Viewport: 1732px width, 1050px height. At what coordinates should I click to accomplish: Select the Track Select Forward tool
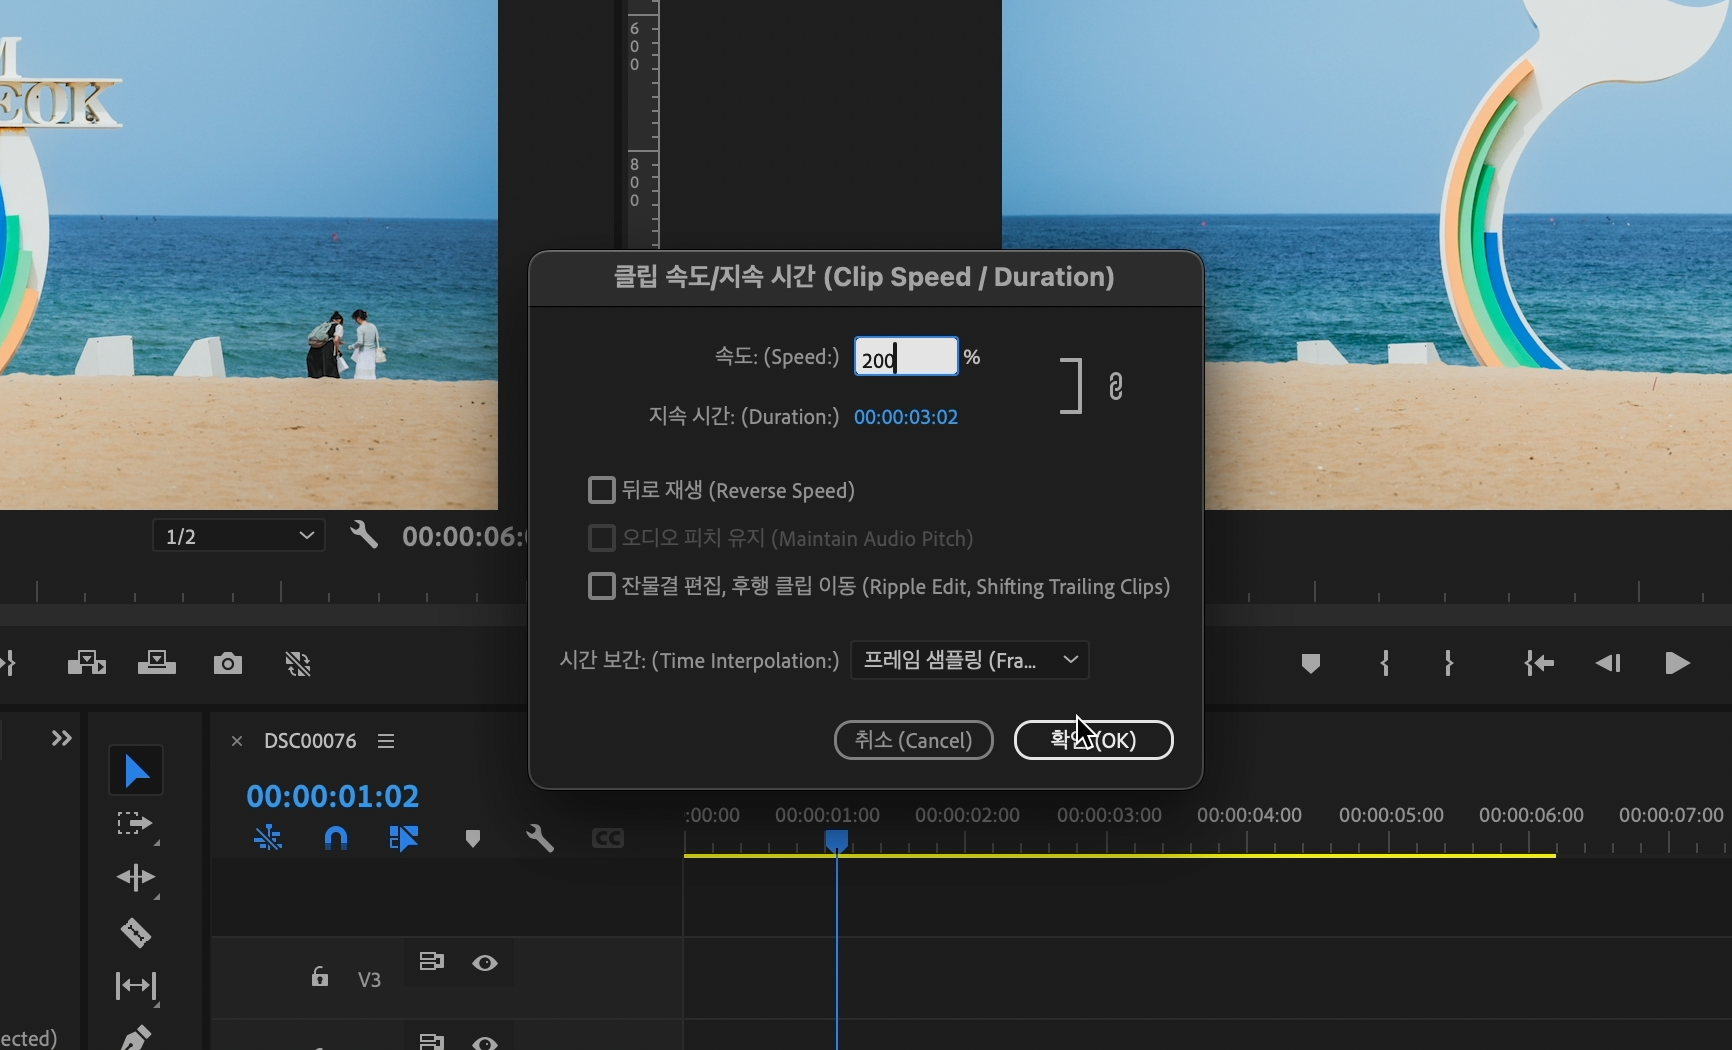pos(134,825)
